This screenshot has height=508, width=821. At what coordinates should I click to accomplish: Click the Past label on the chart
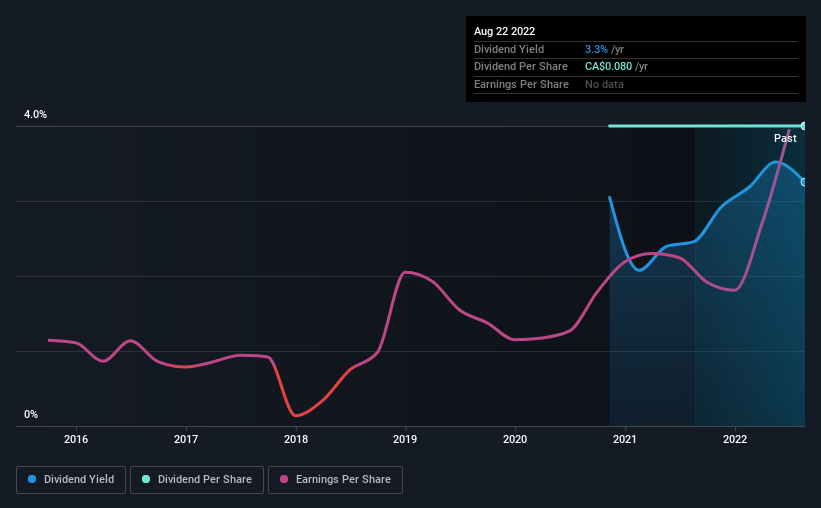(785, 138)
